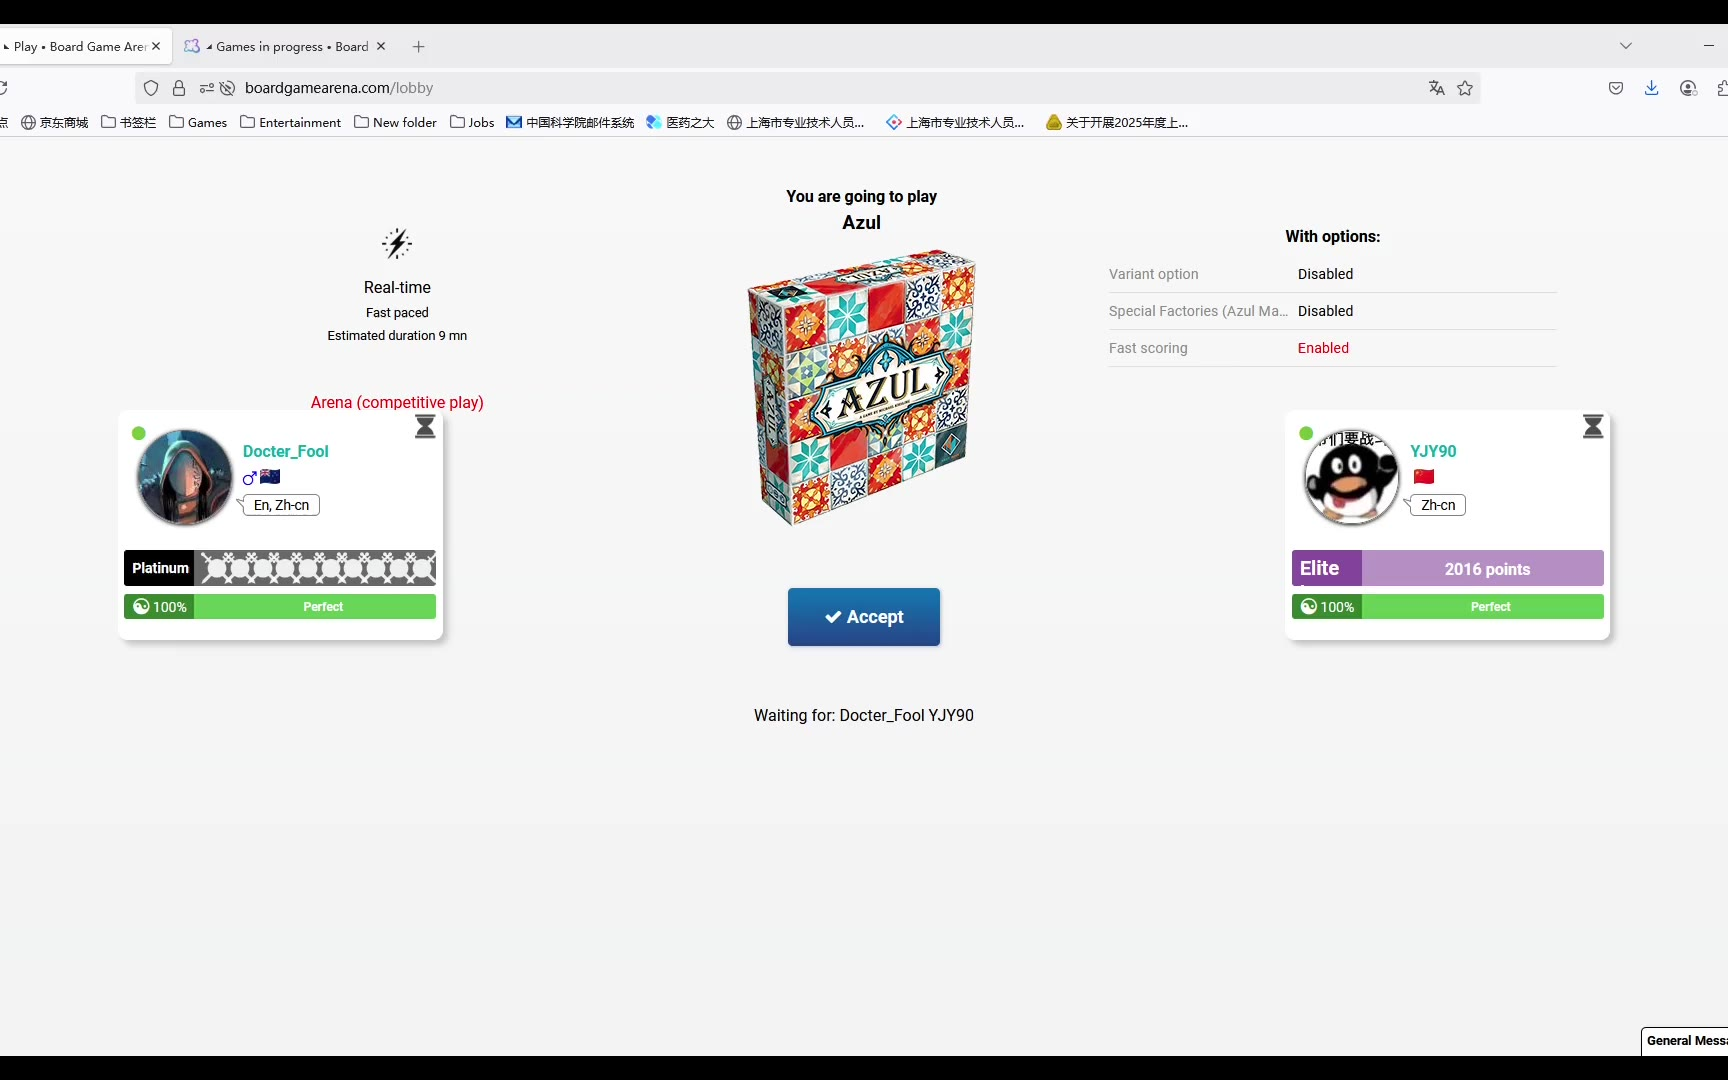
Task: Click the Fast scoring Enabled value
Action: click(1323, 348)
